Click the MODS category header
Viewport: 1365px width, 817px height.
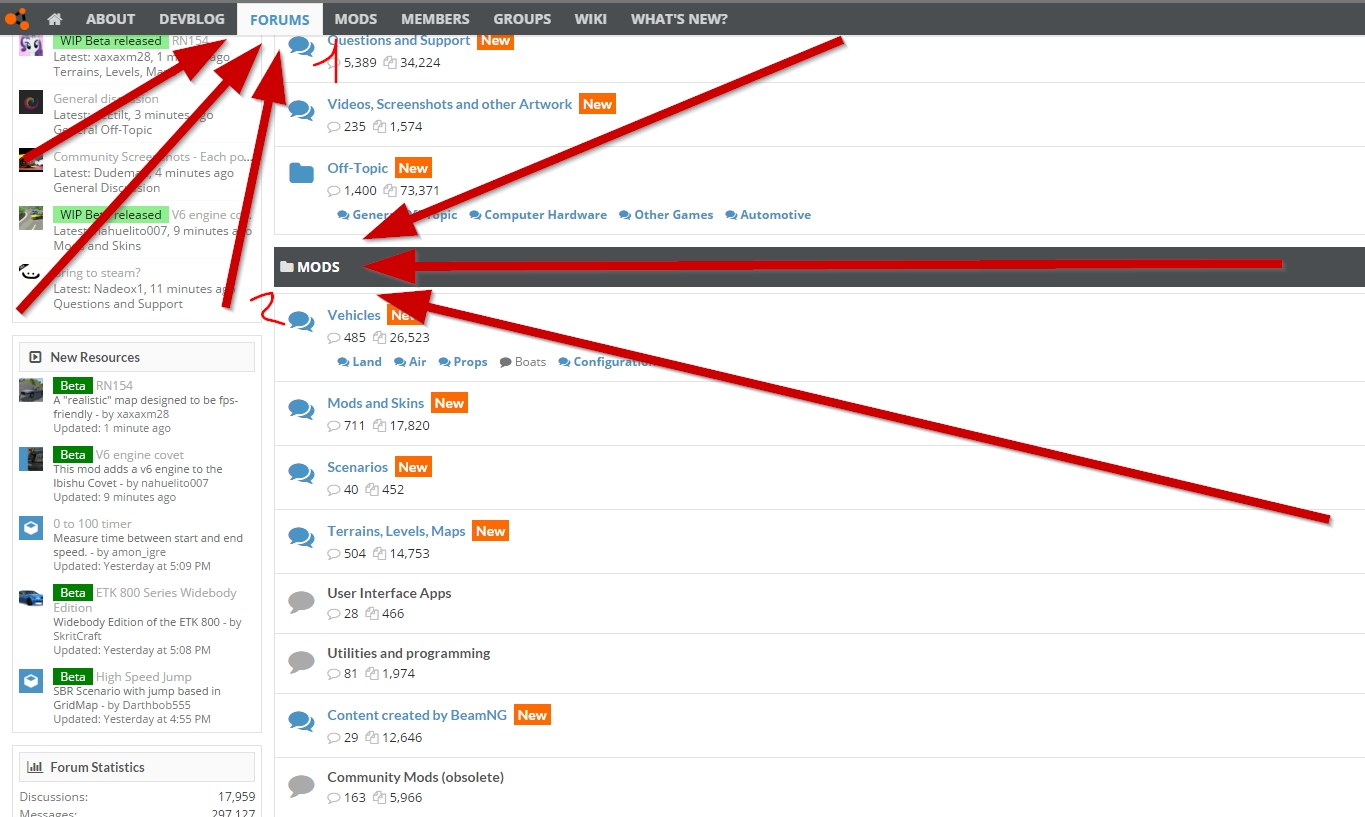(819, 267)
